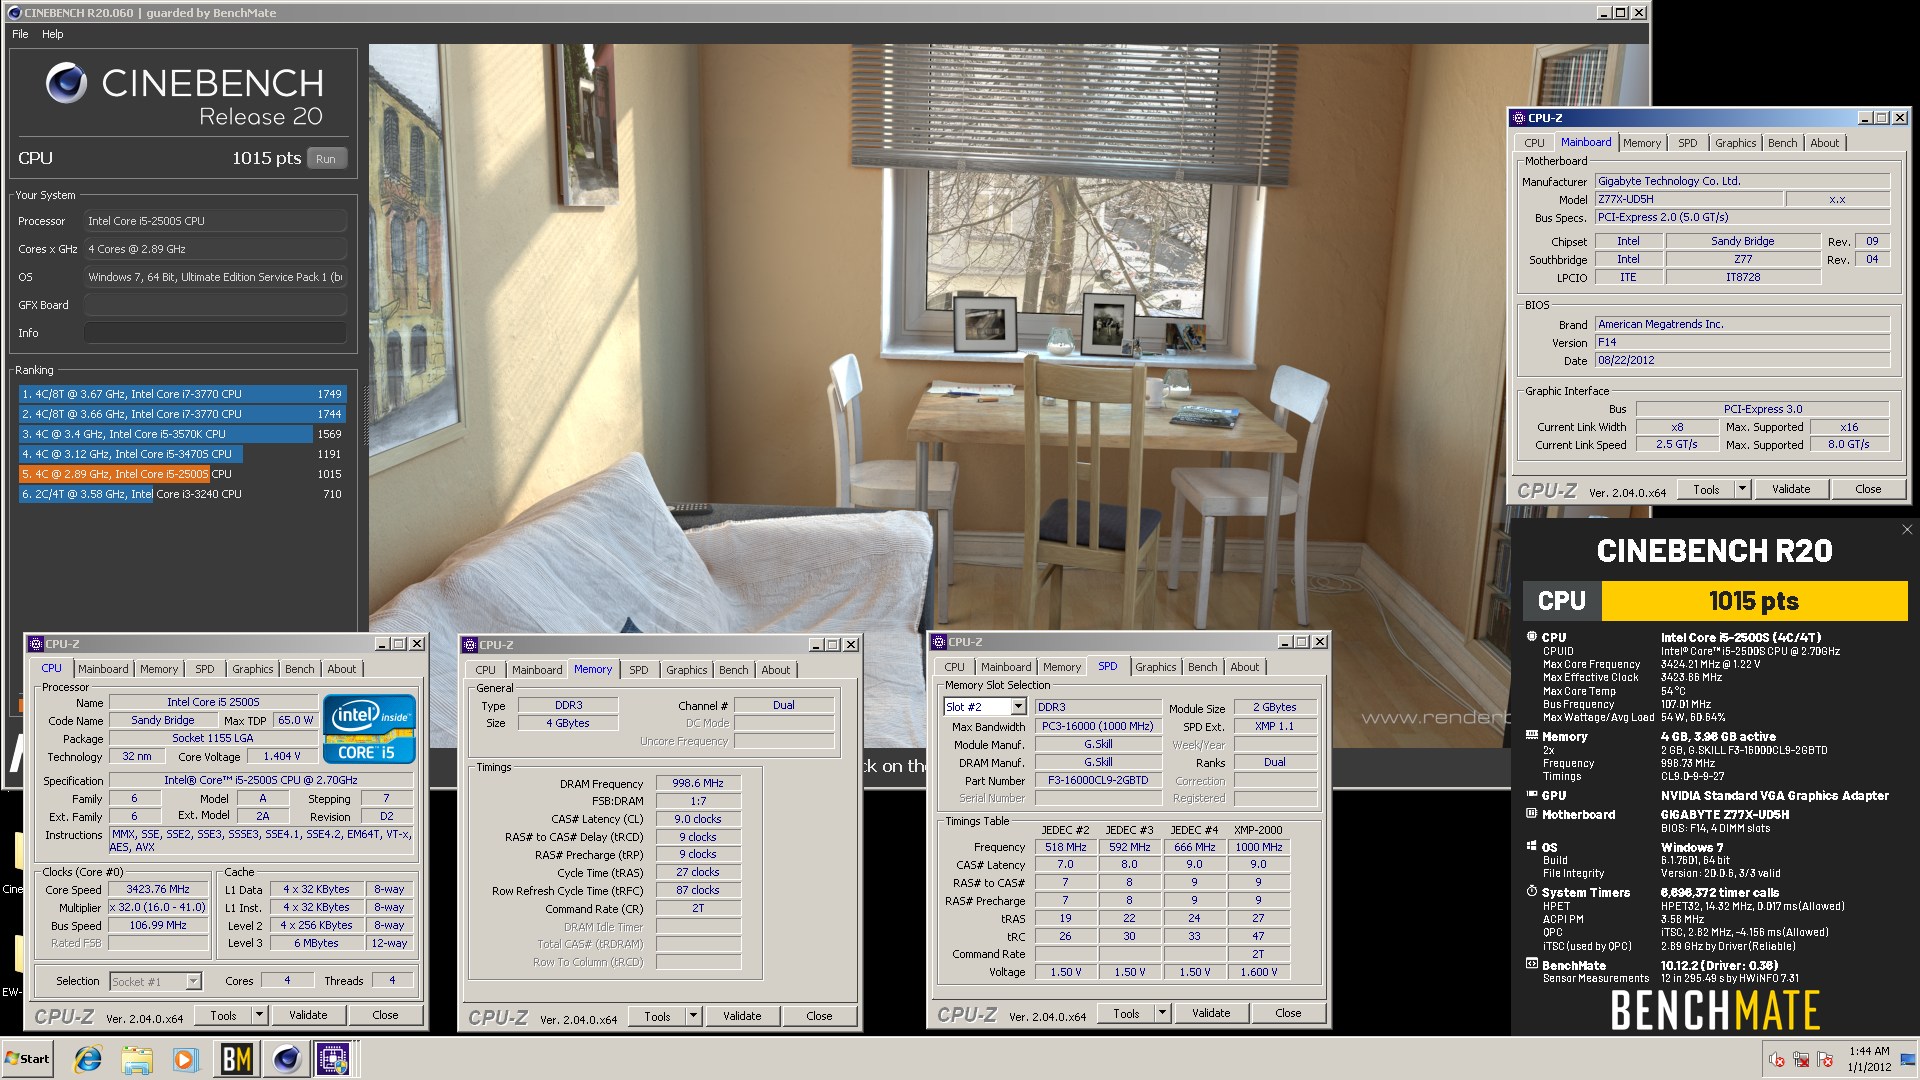The height and width of the screenshot is (1080, 1920).
Task: Click the BenchMate version icon at panel bottom
Action: point(1531,964)
